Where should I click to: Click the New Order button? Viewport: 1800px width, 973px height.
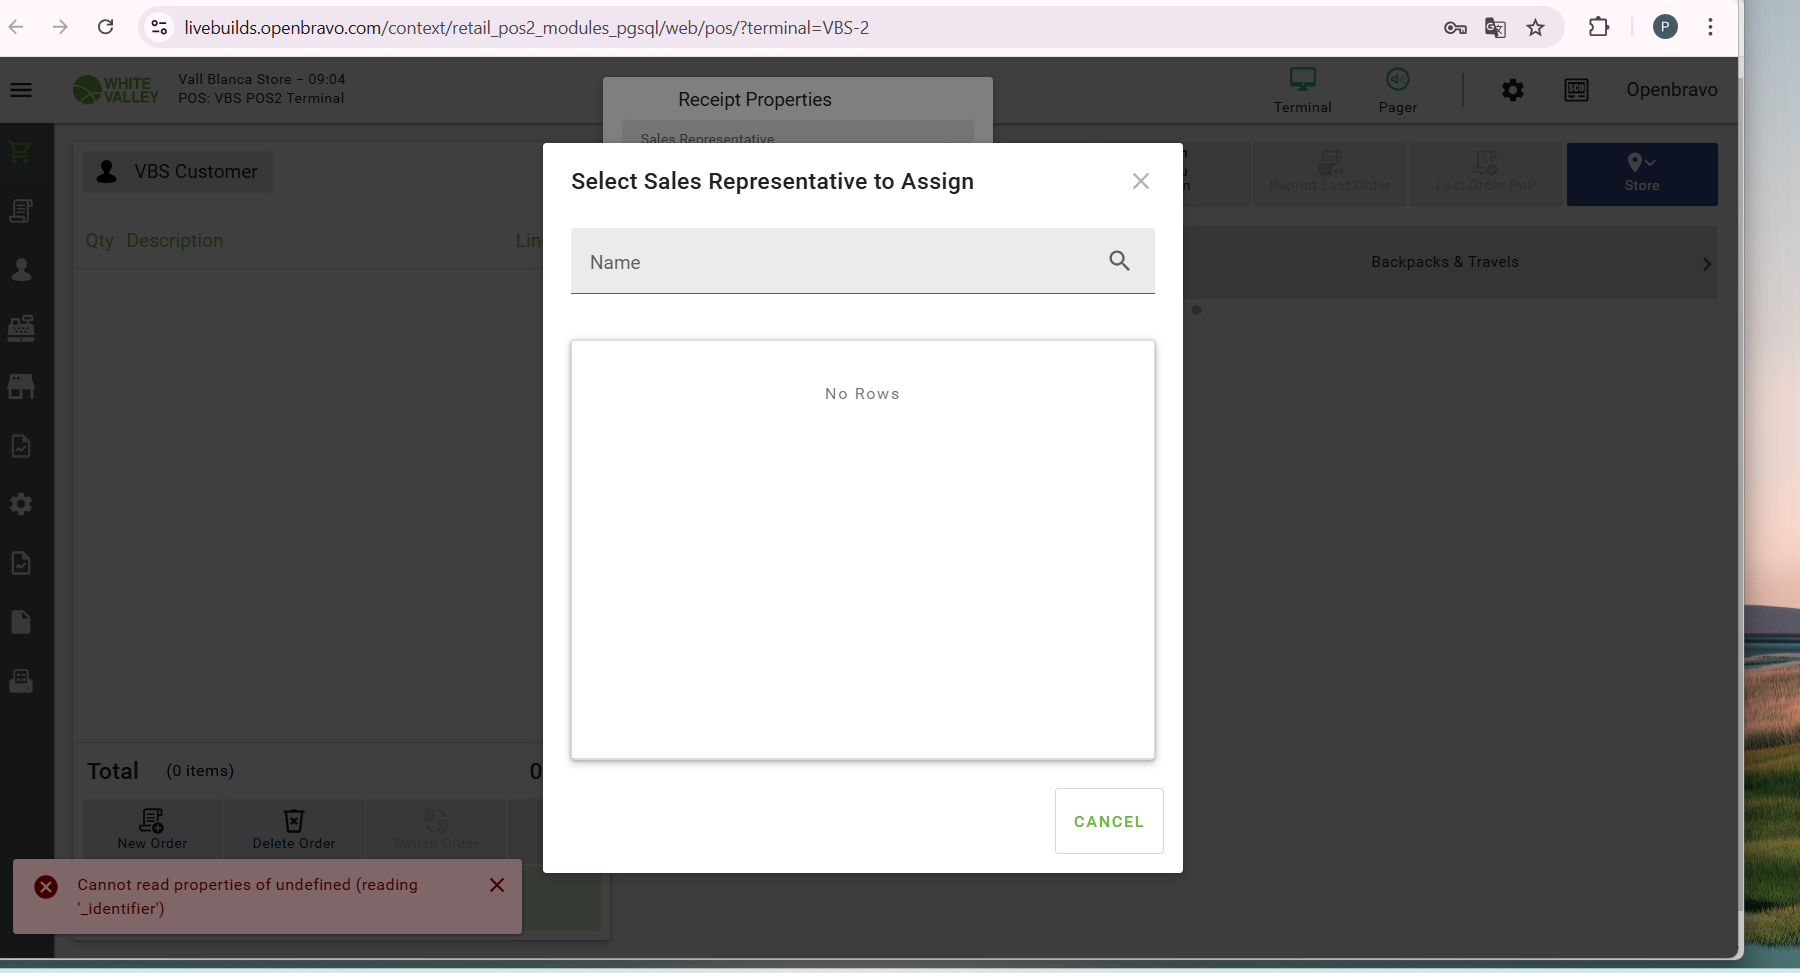152,828
